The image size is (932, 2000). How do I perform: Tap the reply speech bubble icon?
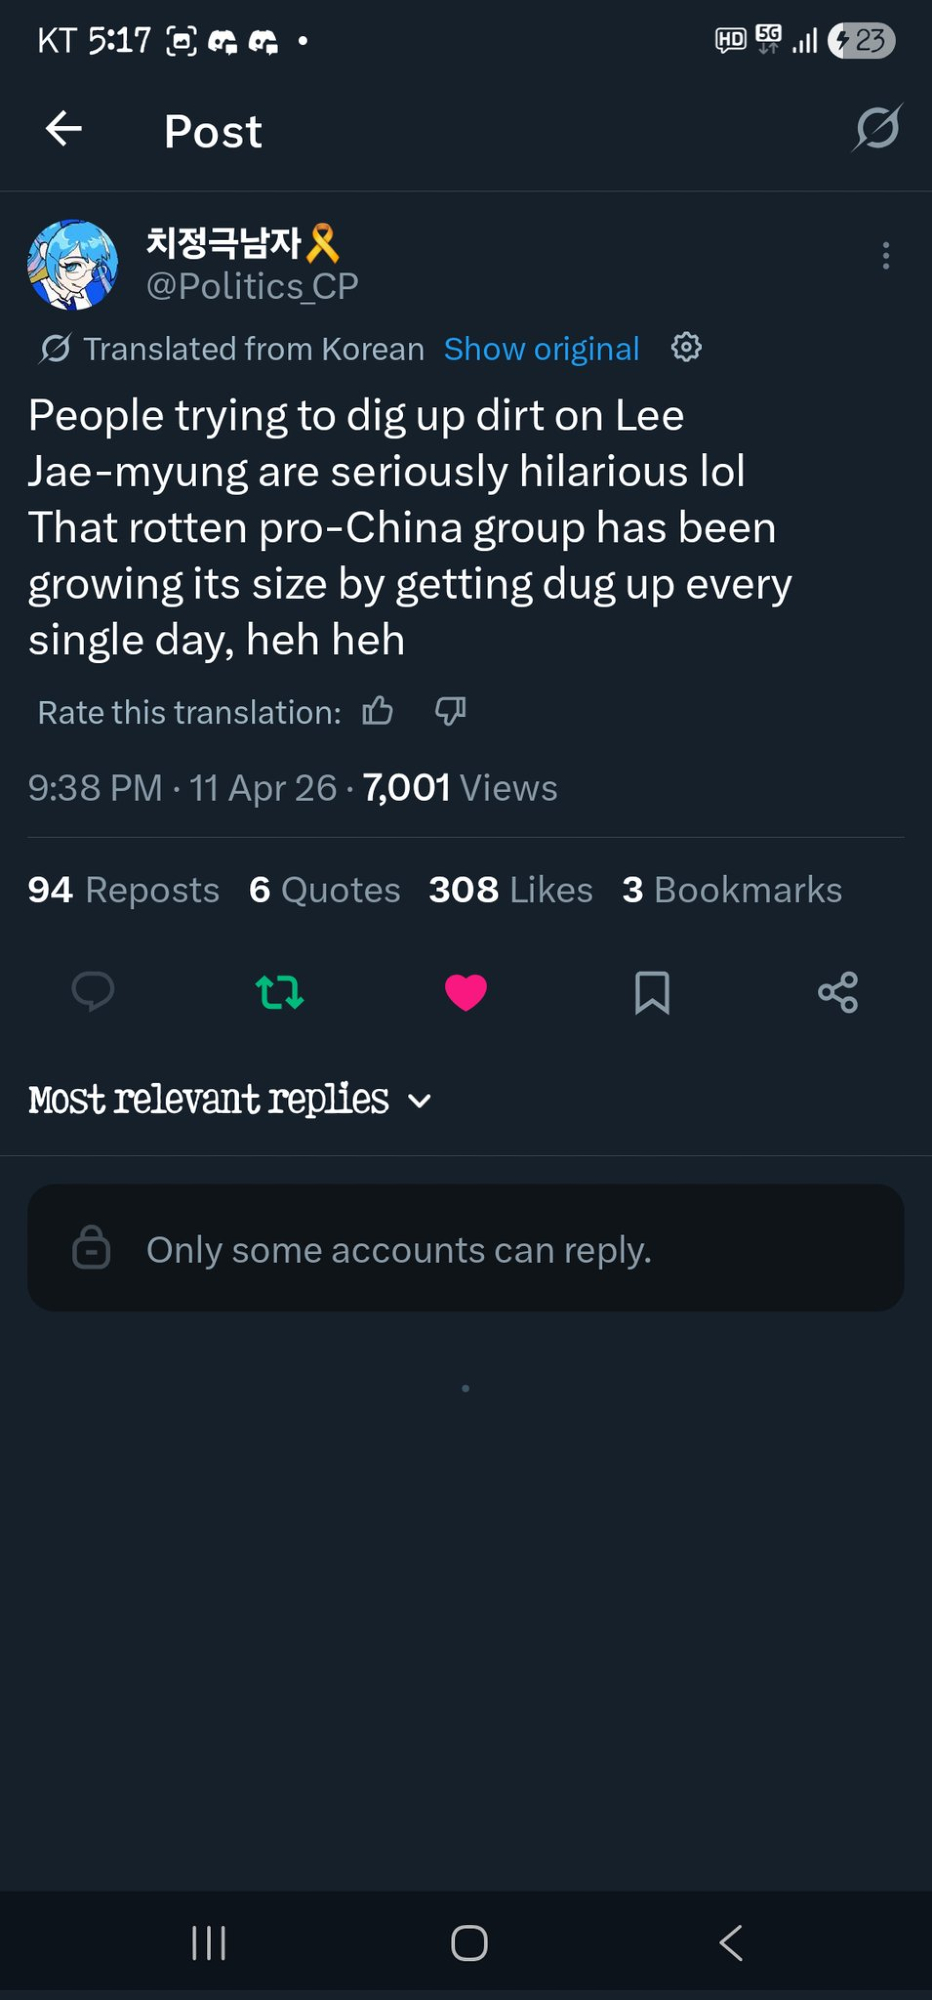click(x=93, y=992)
